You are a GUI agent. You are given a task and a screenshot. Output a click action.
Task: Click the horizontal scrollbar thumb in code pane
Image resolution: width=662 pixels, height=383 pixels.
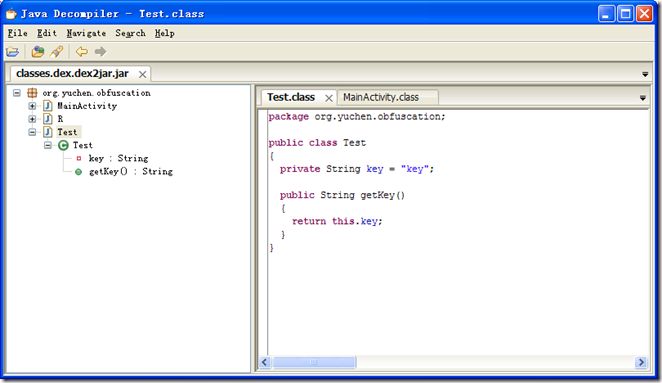[x=314, y=362]
